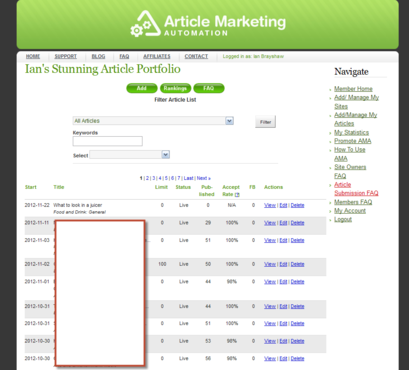Open How To Use AMA link
Screen dimensions: 409x370
click(350, 154)
